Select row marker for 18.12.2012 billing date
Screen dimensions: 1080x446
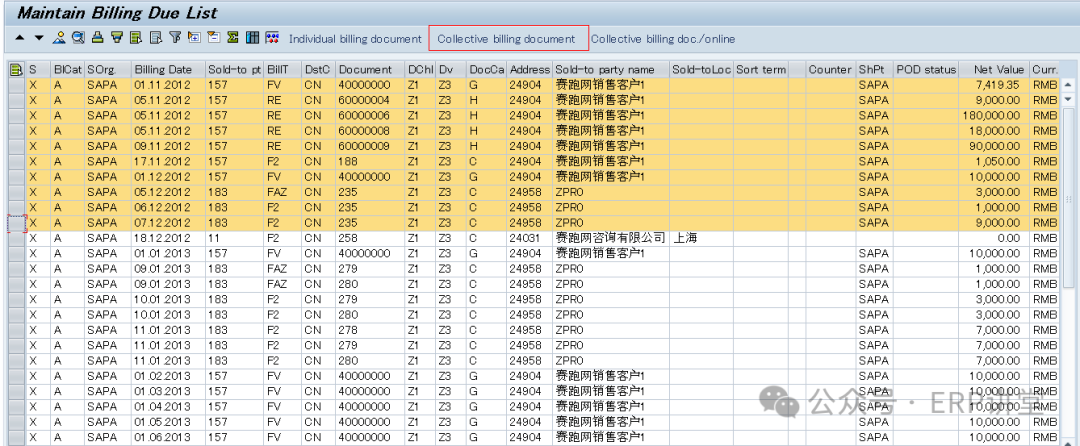coord(16,238)
